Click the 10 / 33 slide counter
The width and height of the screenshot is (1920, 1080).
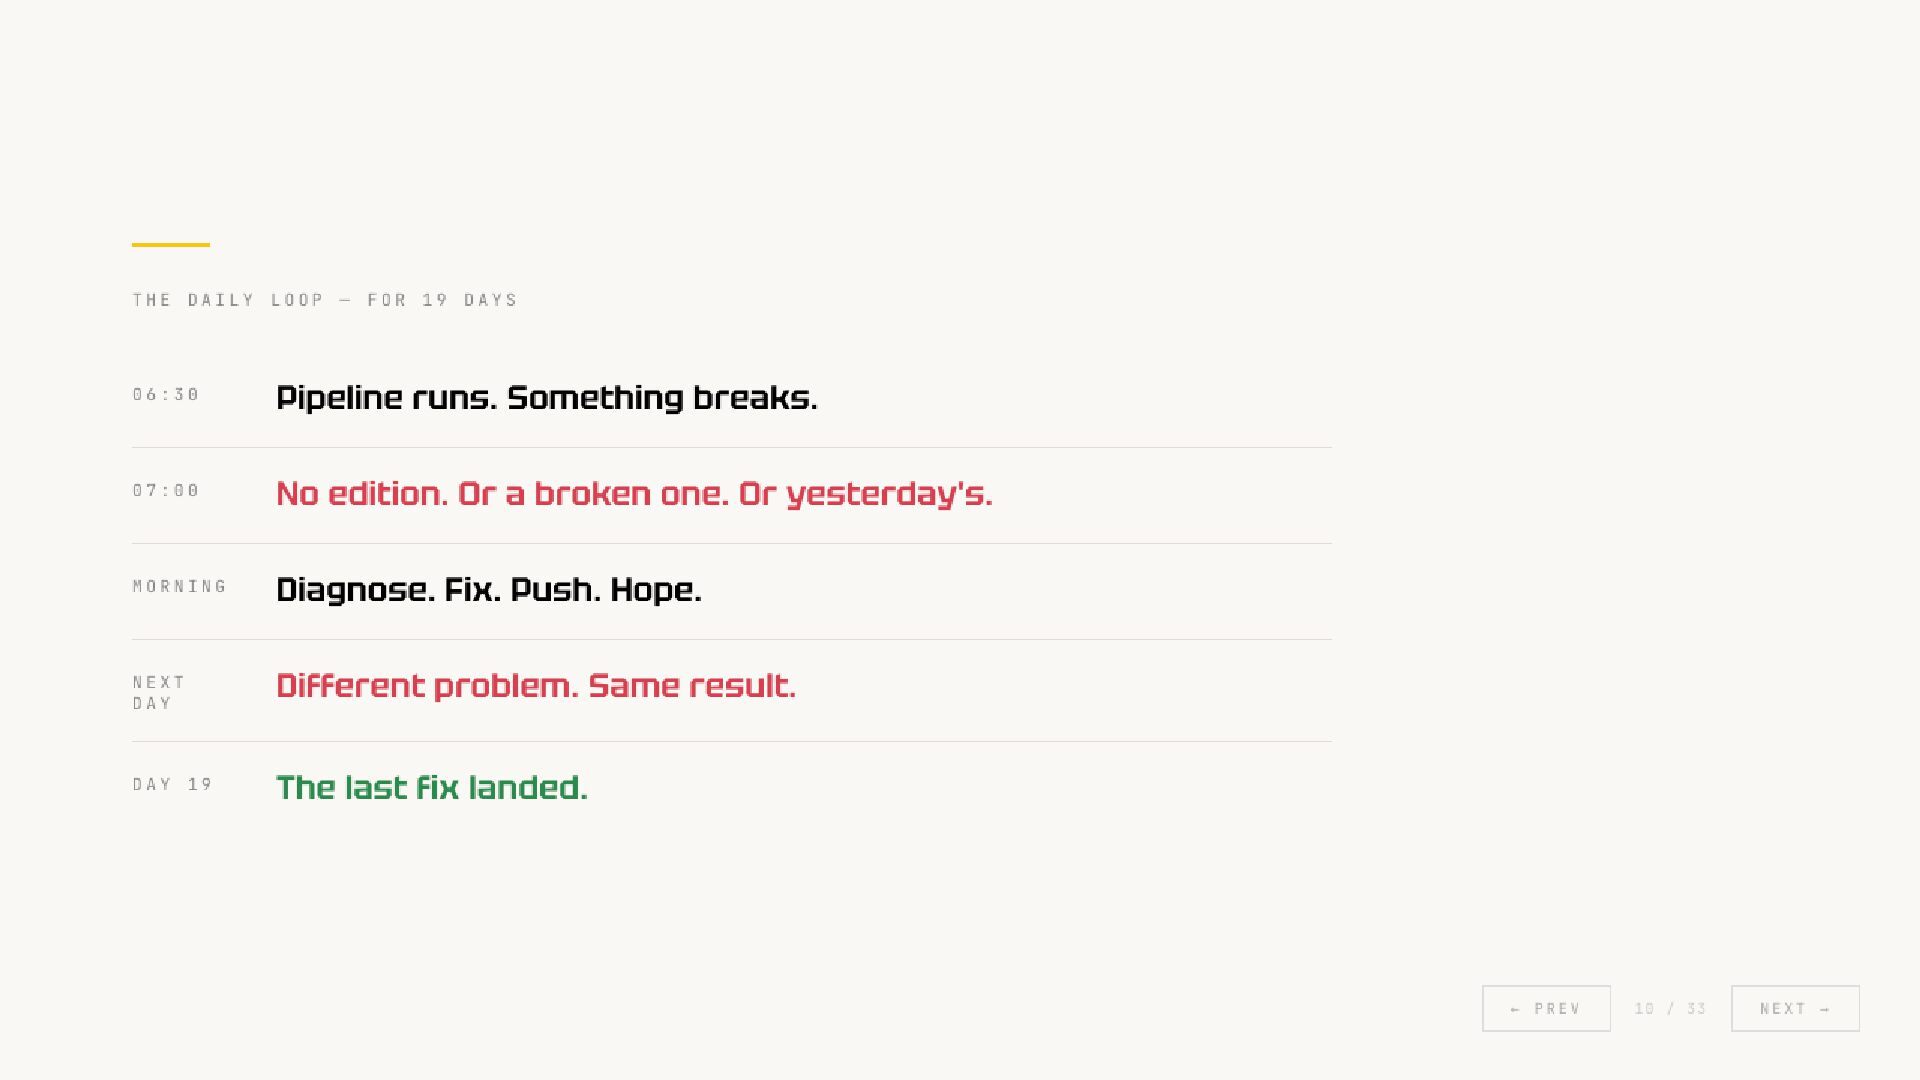[x=1670, y=1008]
